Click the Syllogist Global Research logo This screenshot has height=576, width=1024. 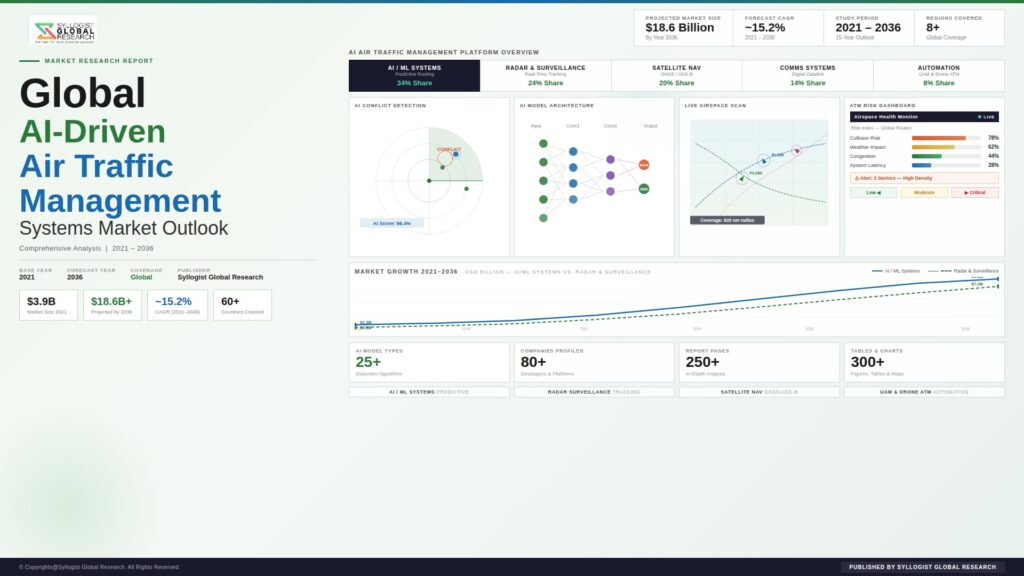pyautogui.click(x=63, y=31)
